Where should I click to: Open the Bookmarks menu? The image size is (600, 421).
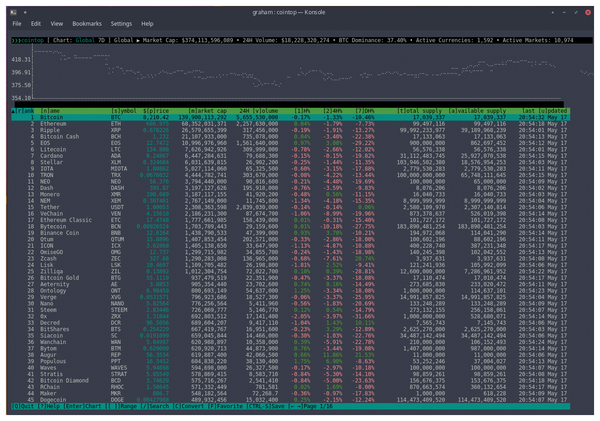(x=87, y=24)
